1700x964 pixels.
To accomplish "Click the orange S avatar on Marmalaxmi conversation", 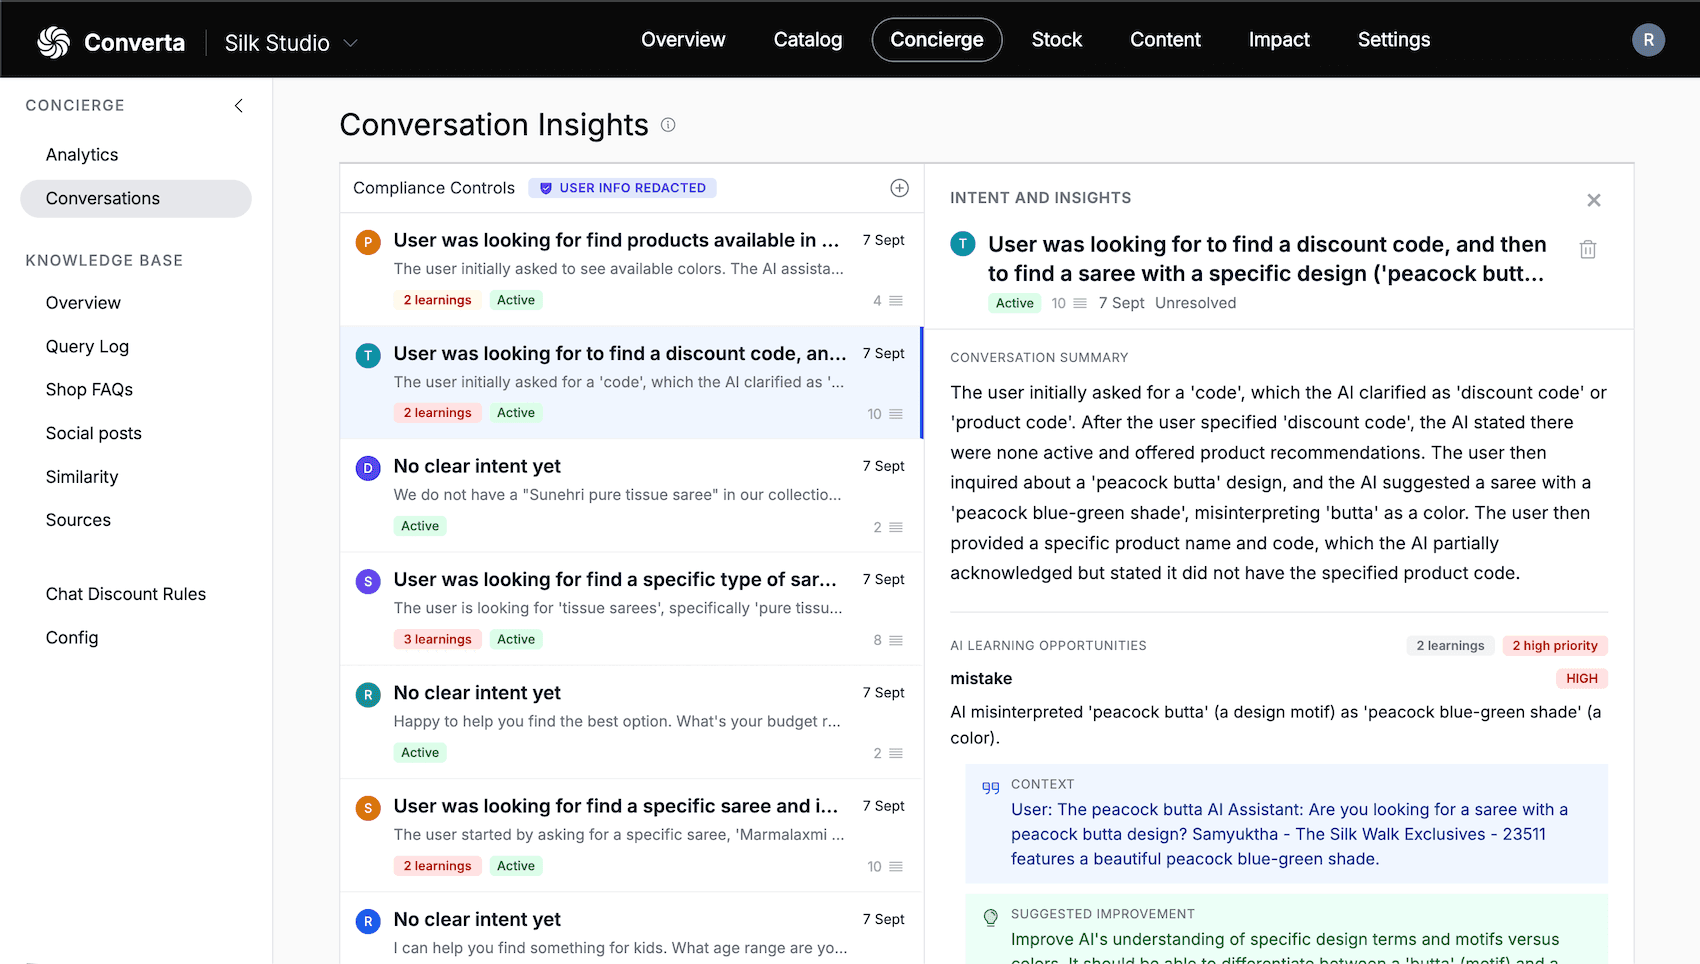I will point(368,808).
